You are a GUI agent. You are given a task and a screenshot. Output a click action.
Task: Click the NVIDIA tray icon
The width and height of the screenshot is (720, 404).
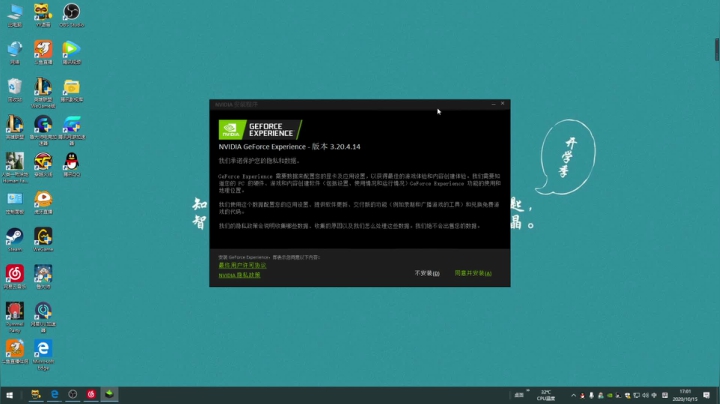tap(610, 395)
